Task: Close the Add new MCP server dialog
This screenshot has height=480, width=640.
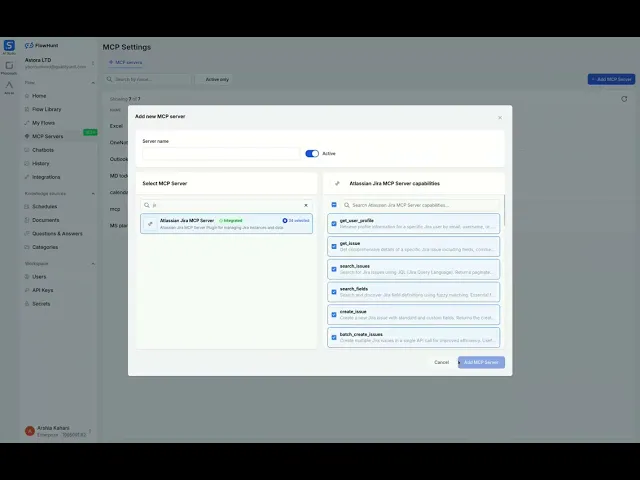Action: click(x=500, y=118)
